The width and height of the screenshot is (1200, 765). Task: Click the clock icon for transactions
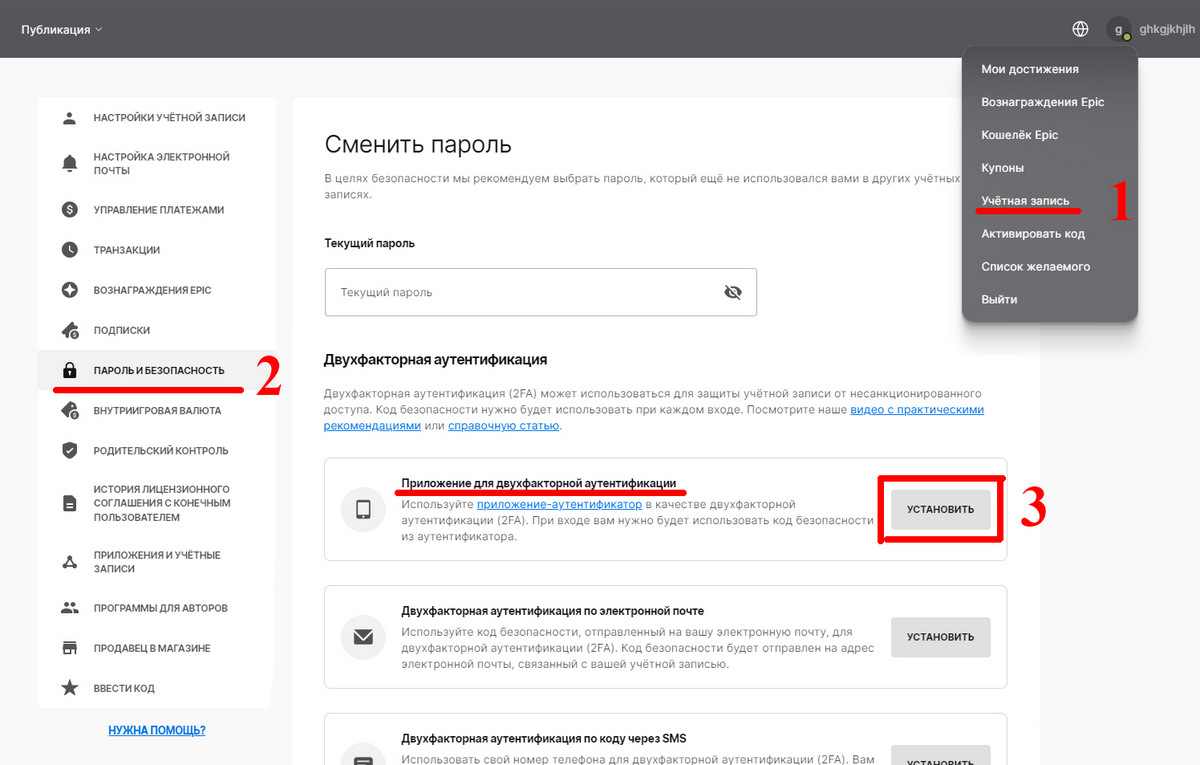tap(69, 250)
